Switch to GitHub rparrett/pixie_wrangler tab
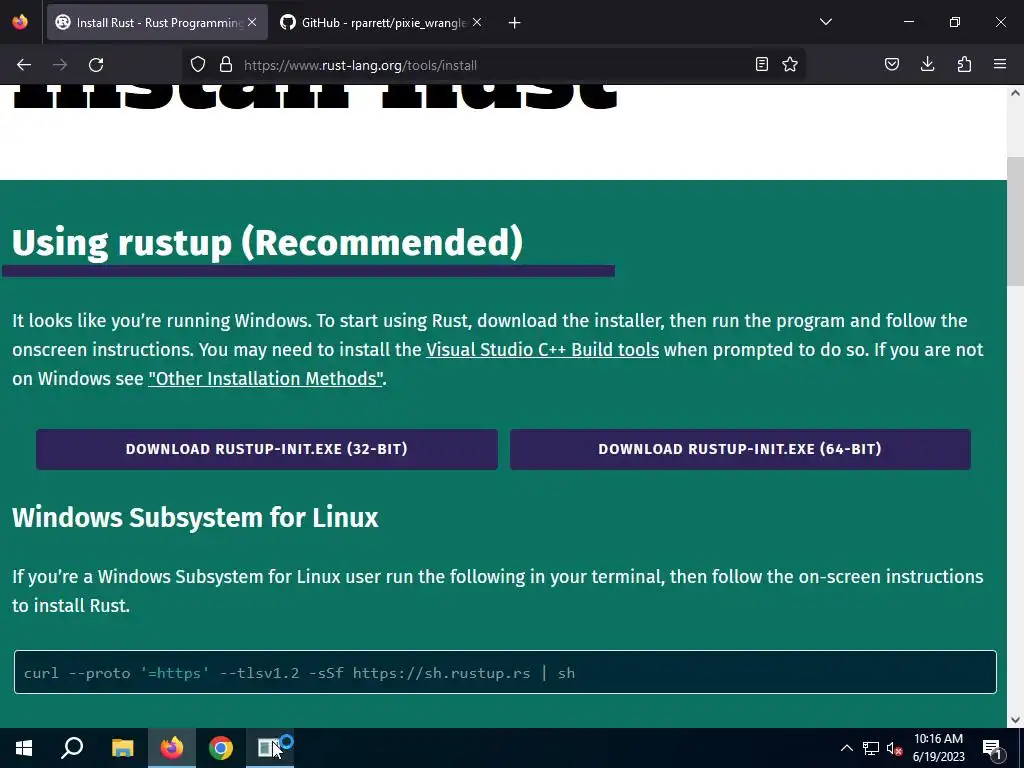1024x768 pixels. point(382,22)
